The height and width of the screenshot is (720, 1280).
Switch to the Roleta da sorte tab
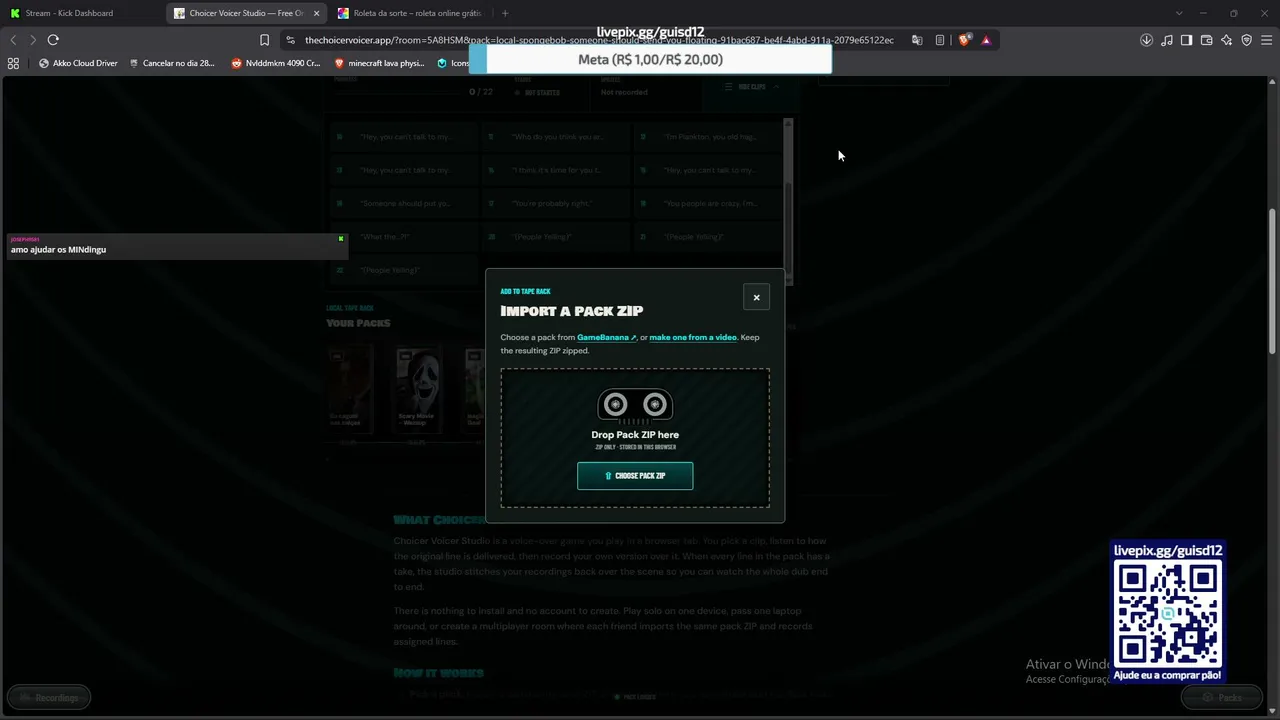410,13
